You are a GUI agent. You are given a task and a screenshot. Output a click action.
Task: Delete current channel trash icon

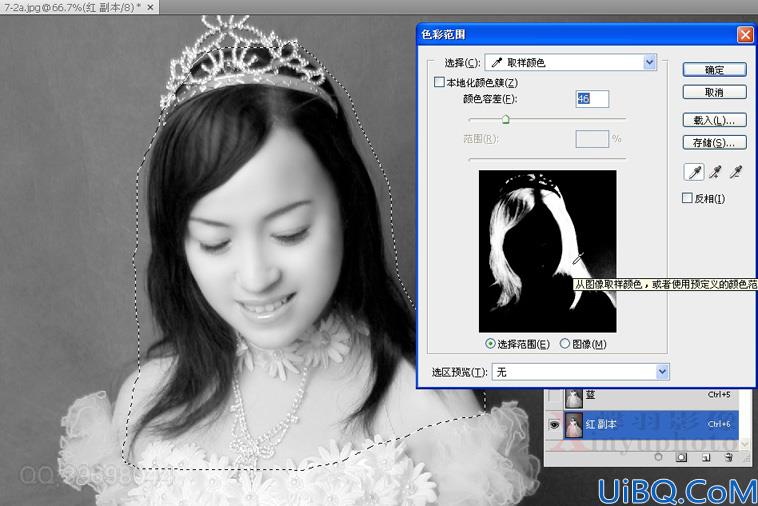(729, 457)
